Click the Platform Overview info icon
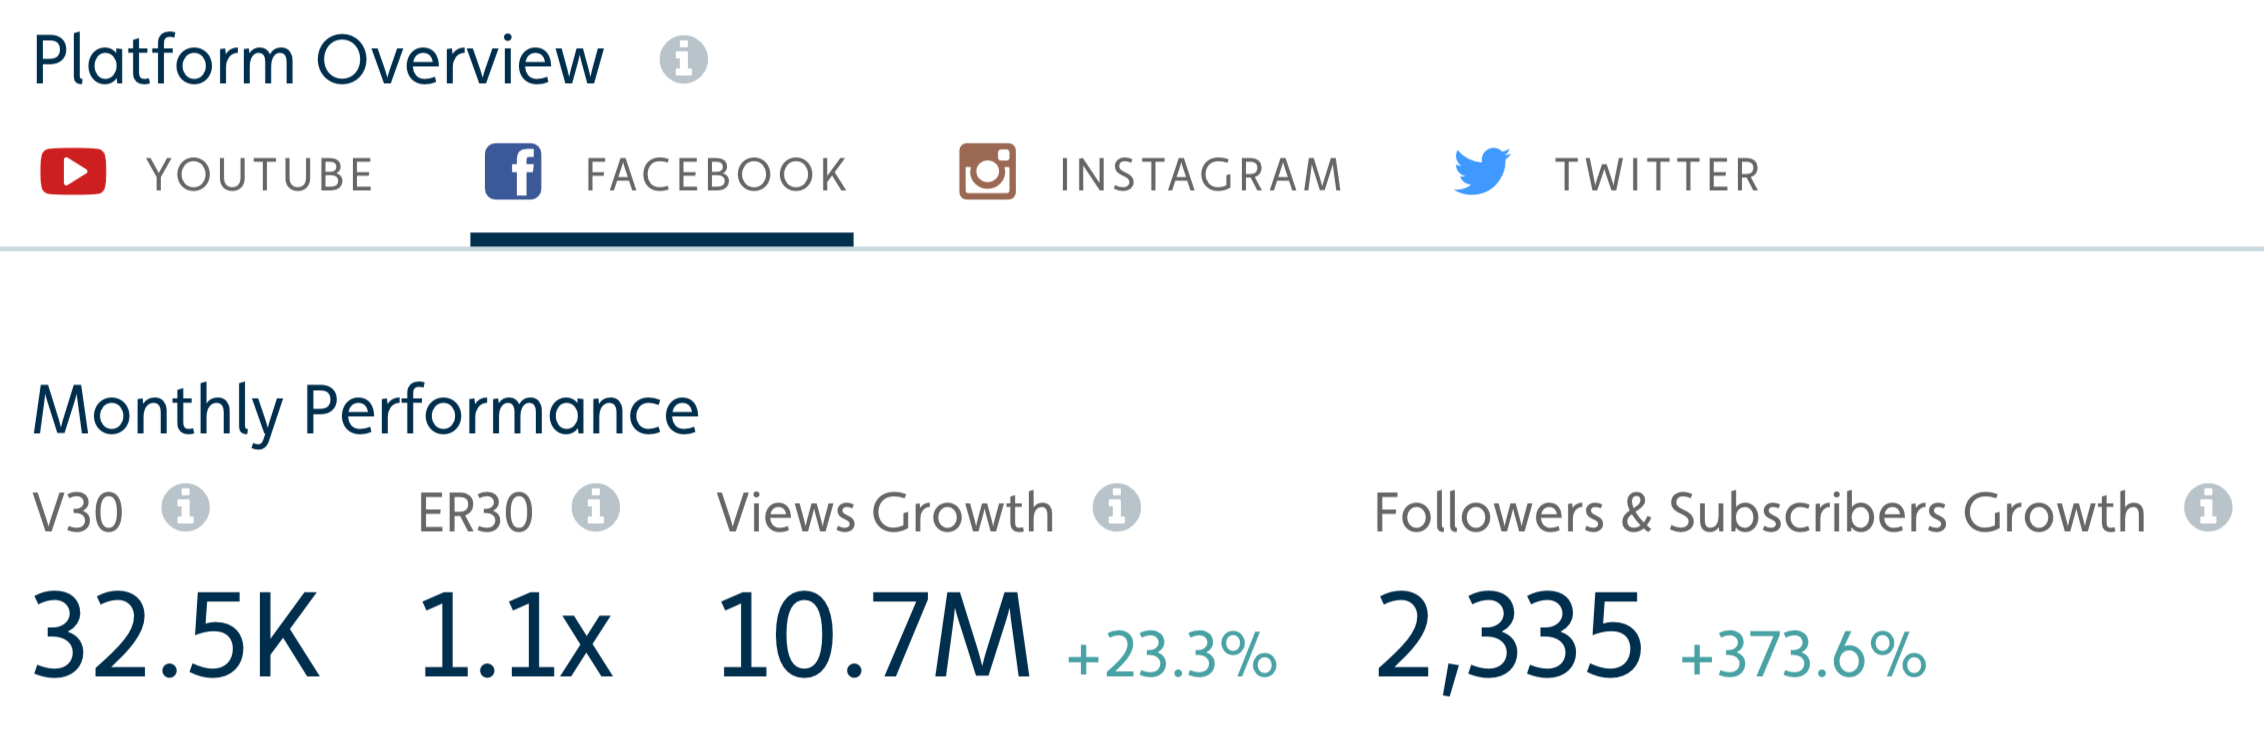The height and width of the screenshot is (738, 2264). 684,59
